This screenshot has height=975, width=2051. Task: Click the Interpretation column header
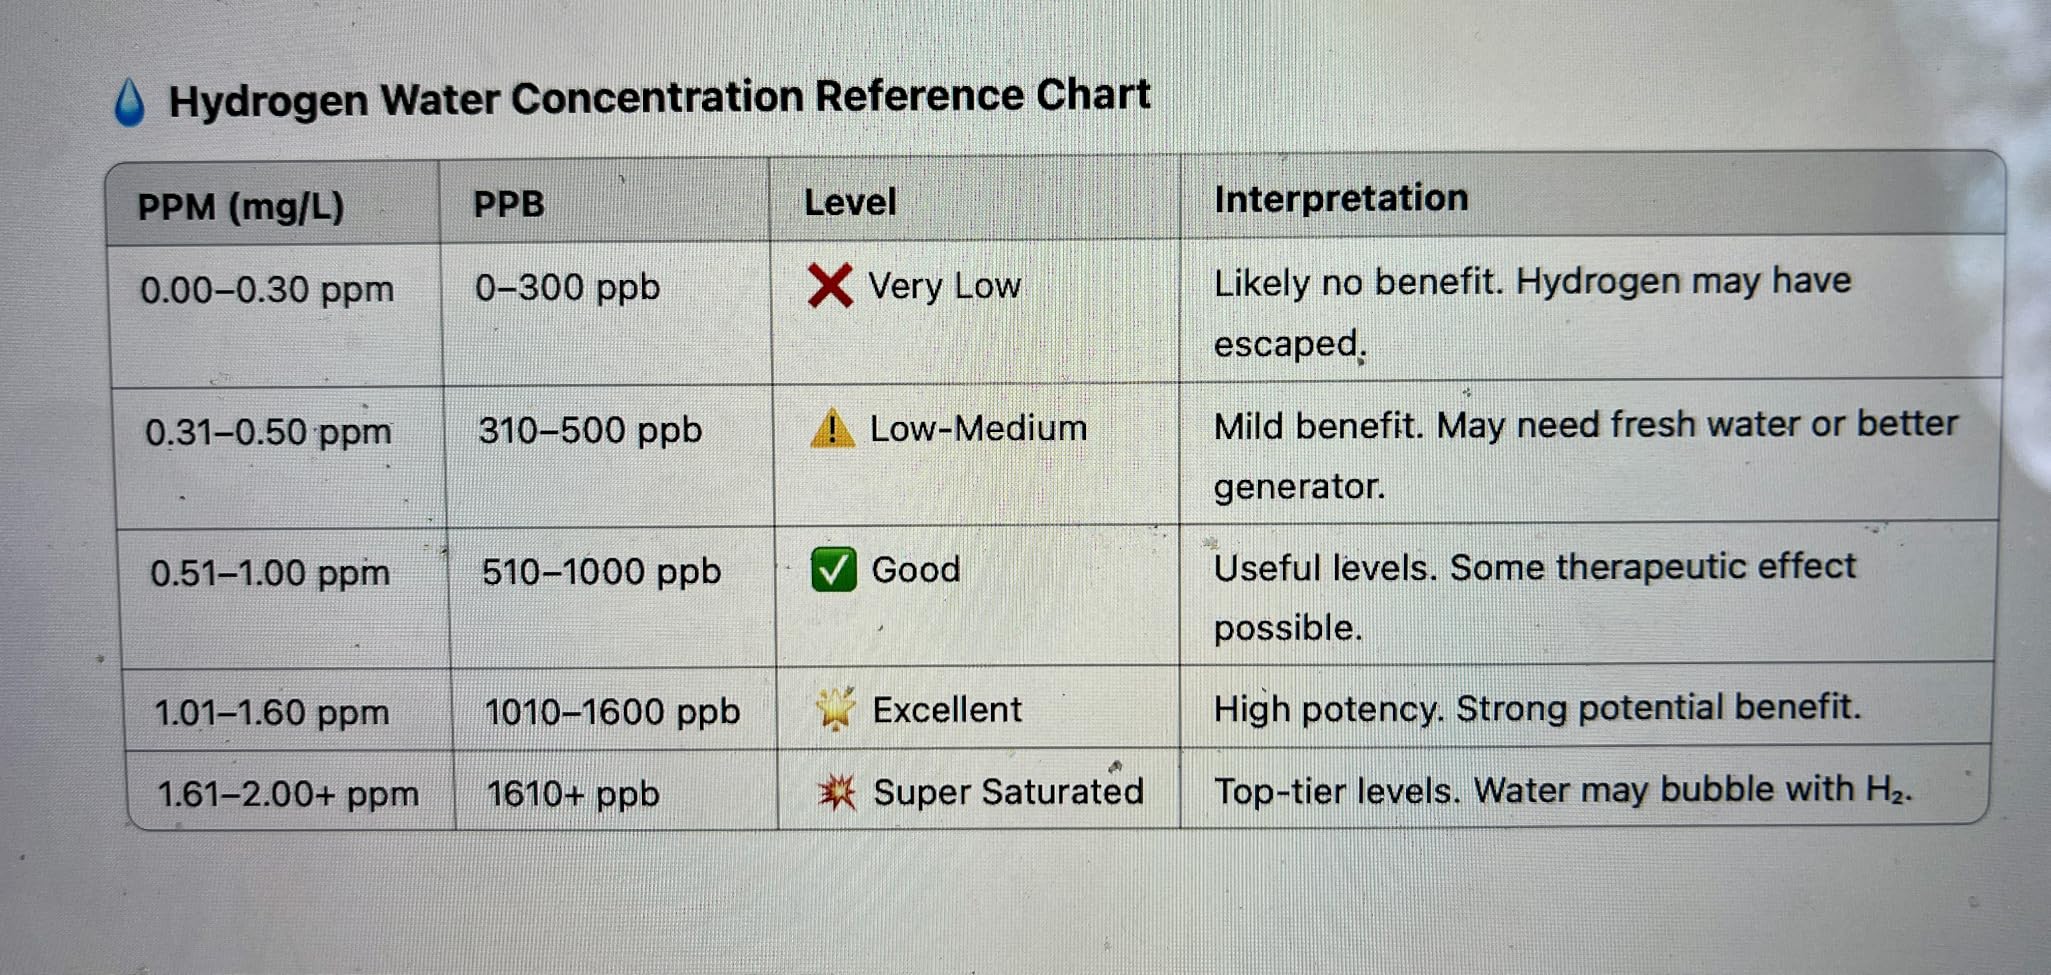[x=1341, y=199]
